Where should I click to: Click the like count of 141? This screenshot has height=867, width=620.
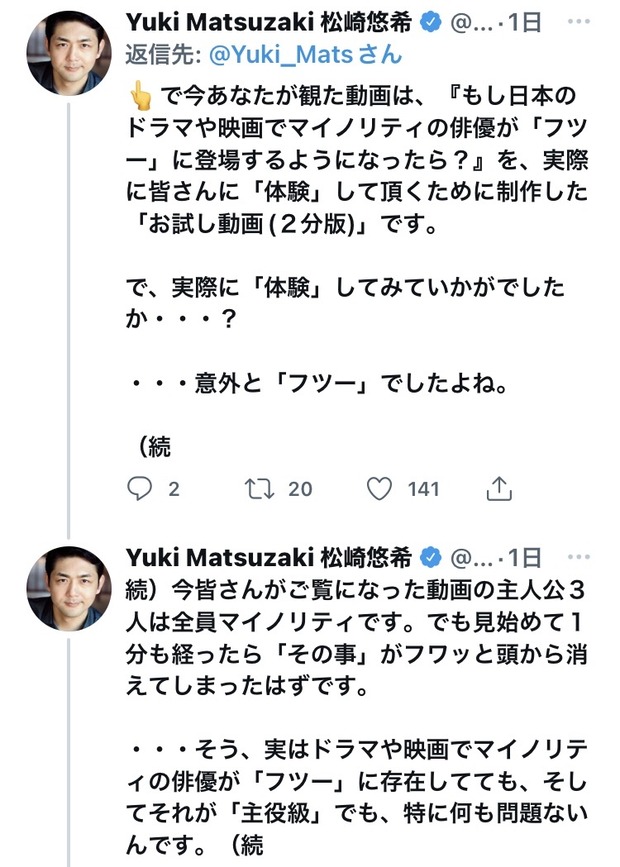pos(423,489)
